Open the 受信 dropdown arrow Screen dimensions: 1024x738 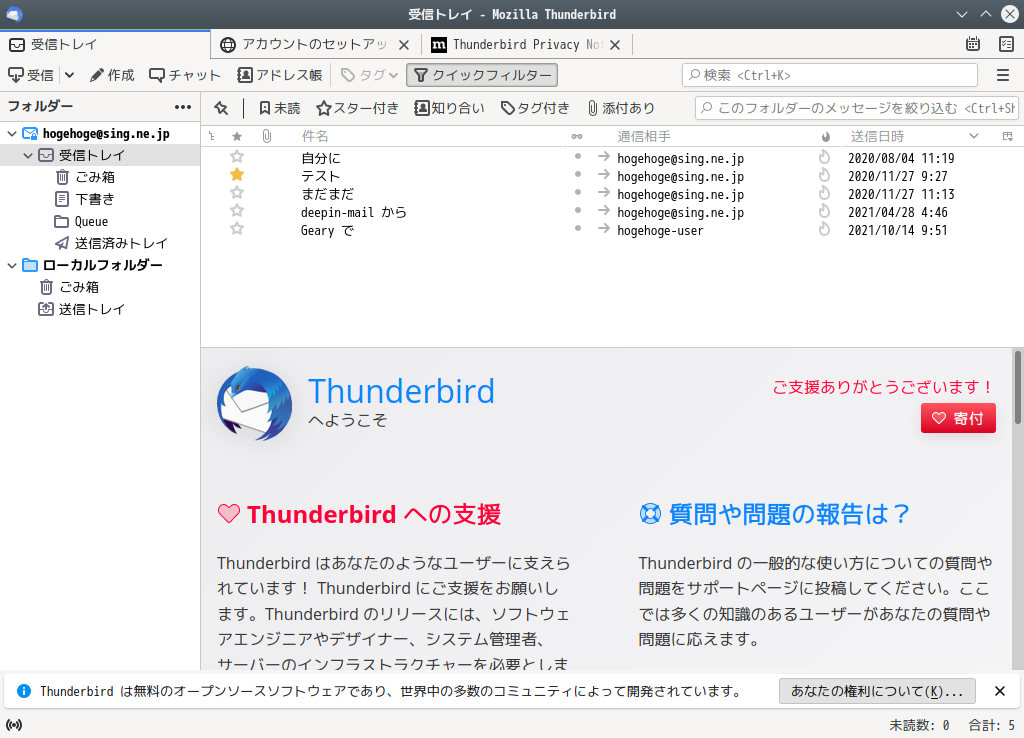coord(69,75)
